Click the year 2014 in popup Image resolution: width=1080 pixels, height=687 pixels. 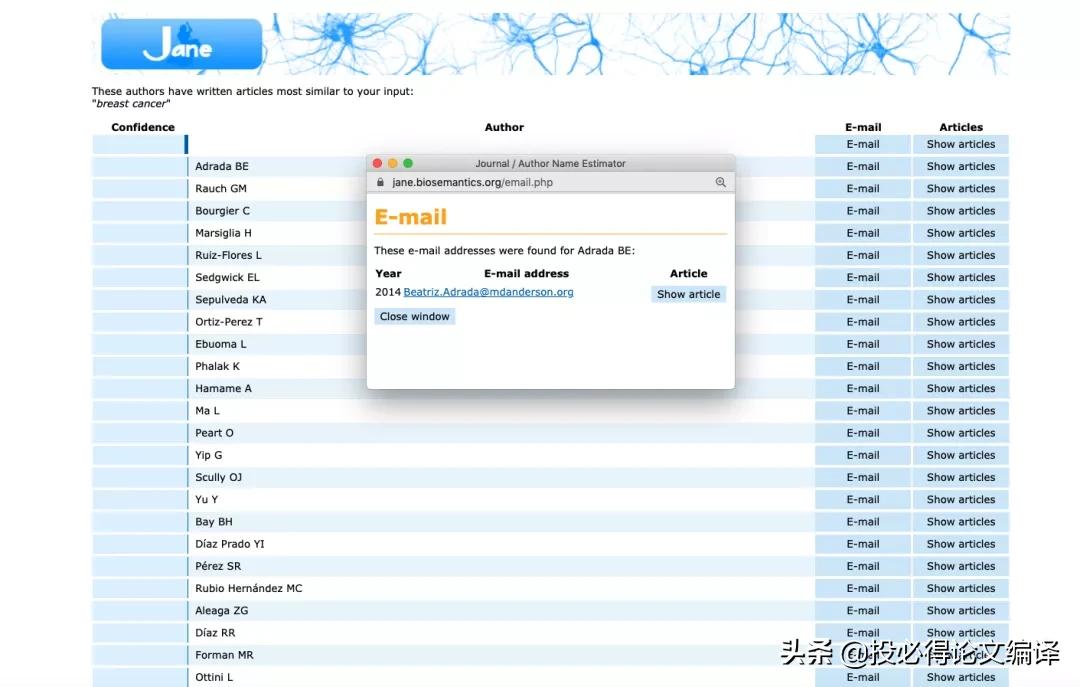pyautogui.click(x=388, y=292)
